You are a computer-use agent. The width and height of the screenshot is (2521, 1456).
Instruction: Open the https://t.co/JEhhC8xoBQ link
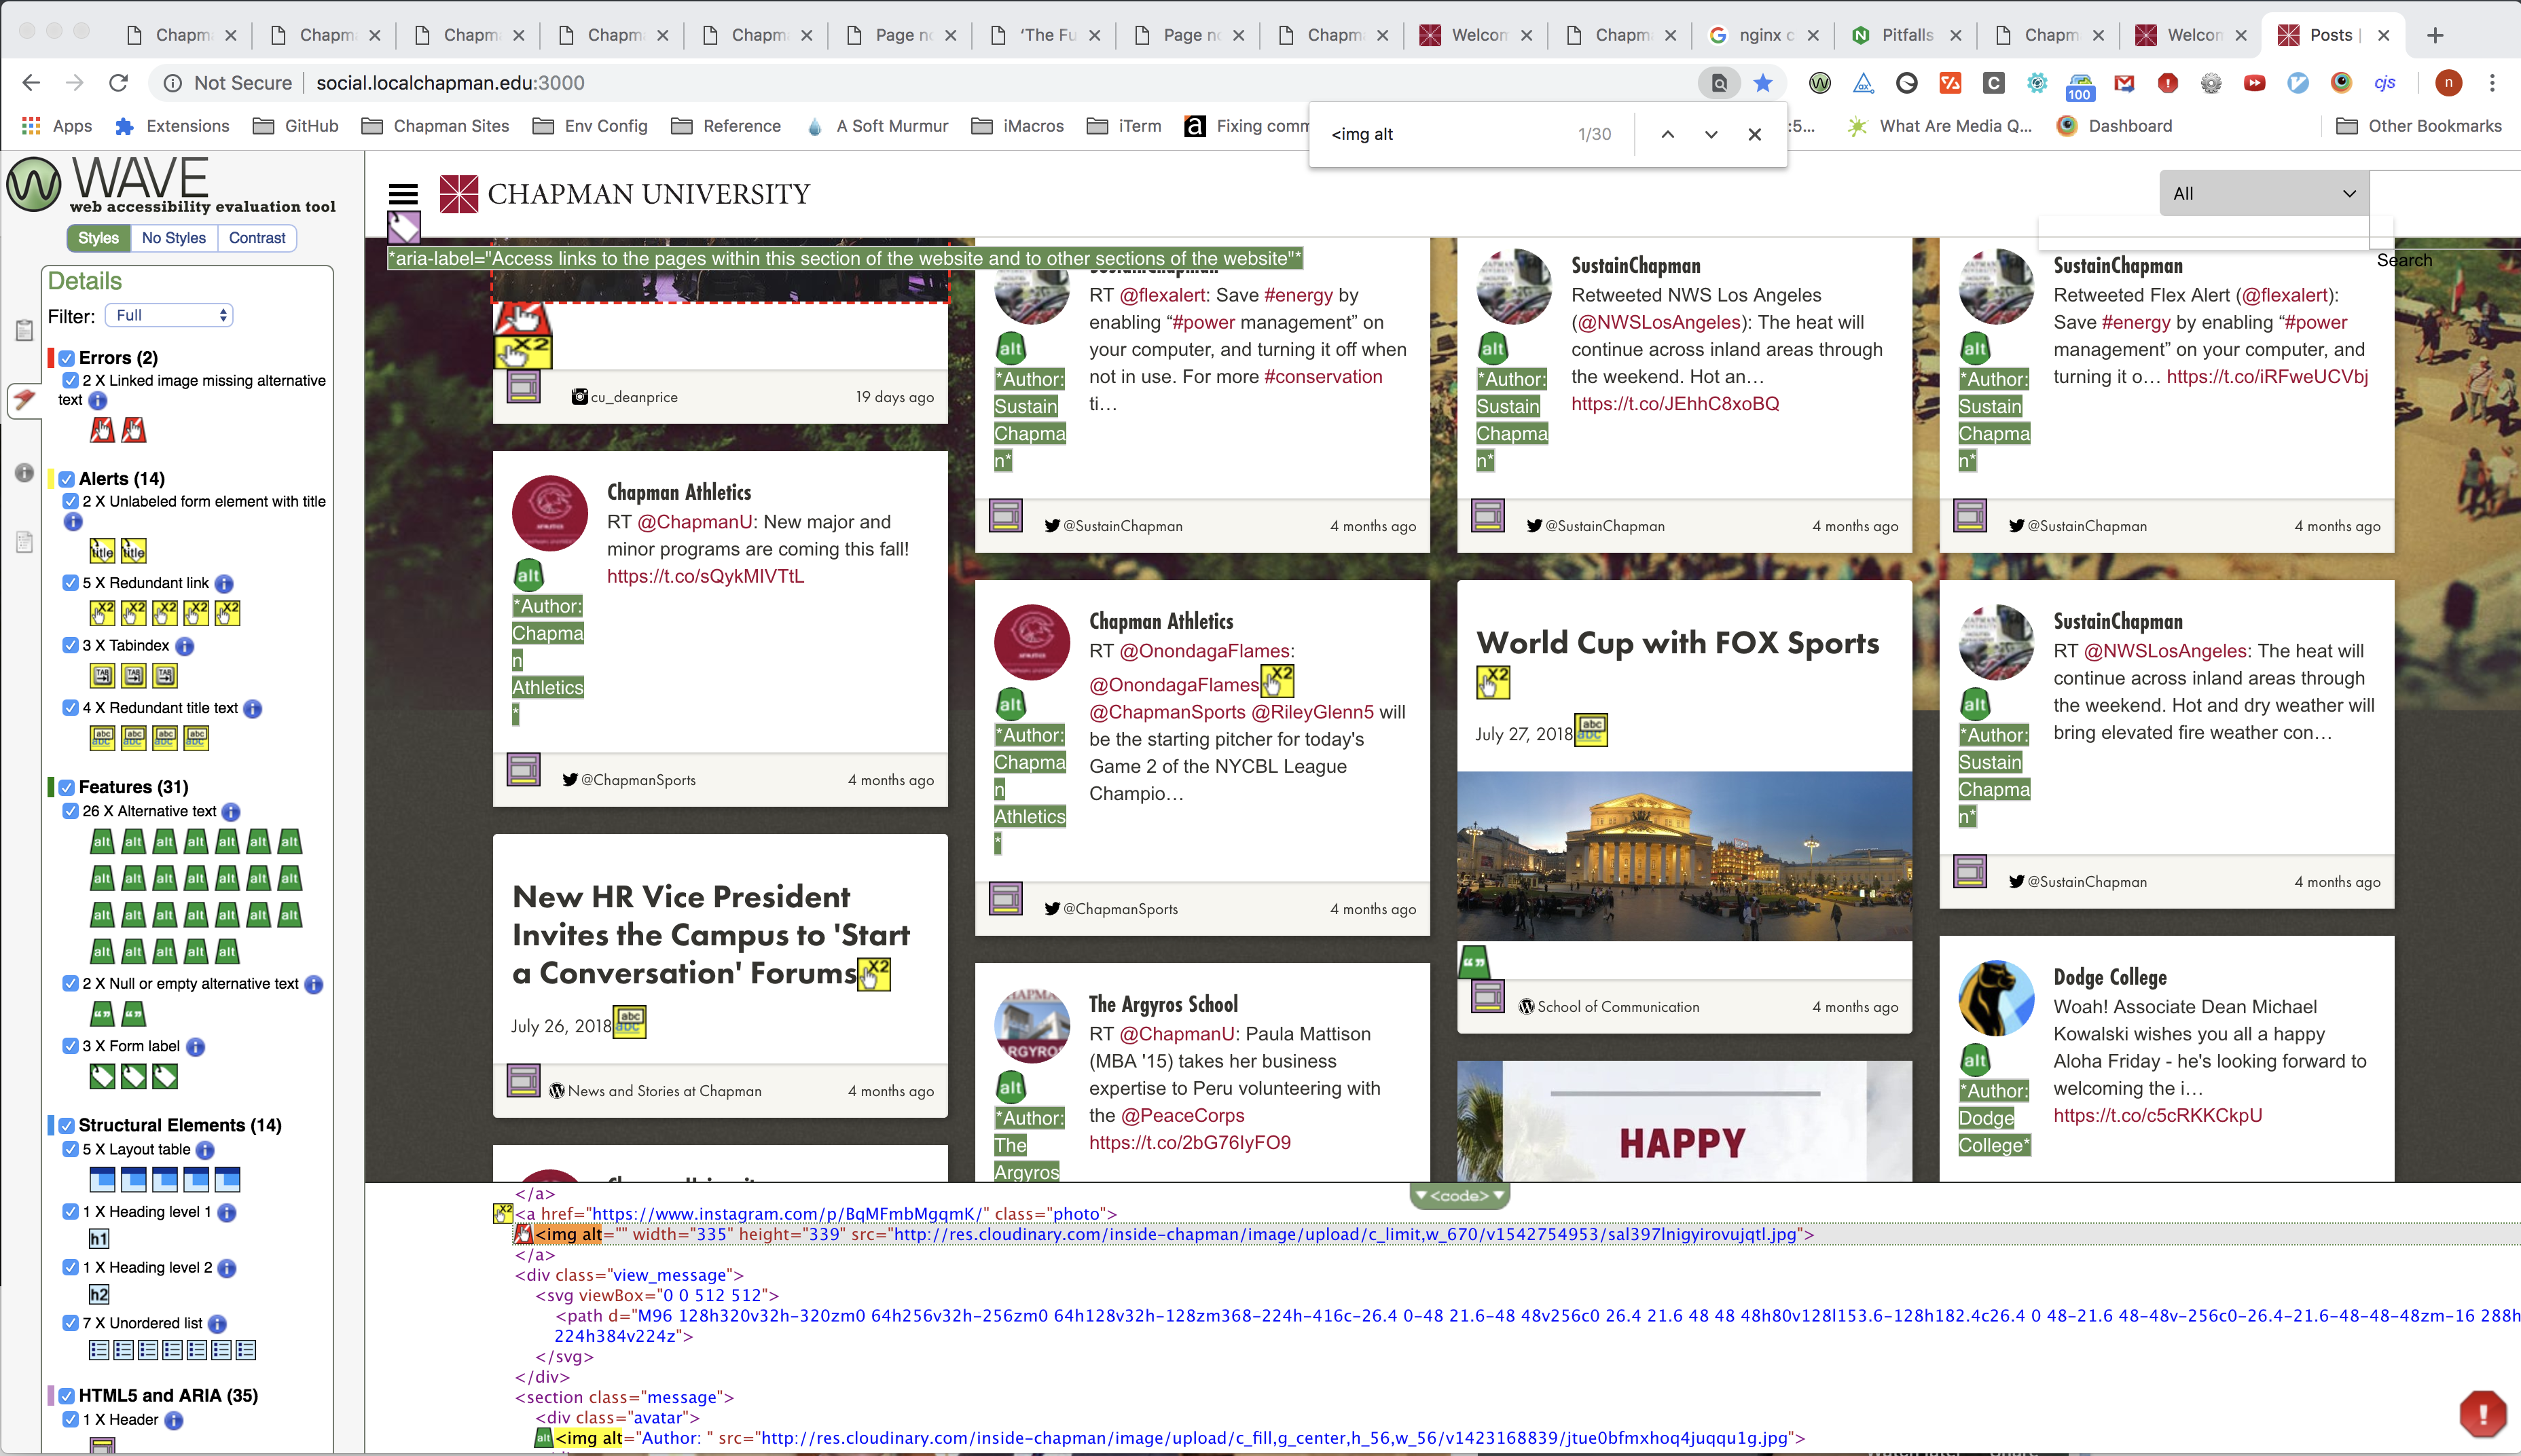tap(1675, 404)
